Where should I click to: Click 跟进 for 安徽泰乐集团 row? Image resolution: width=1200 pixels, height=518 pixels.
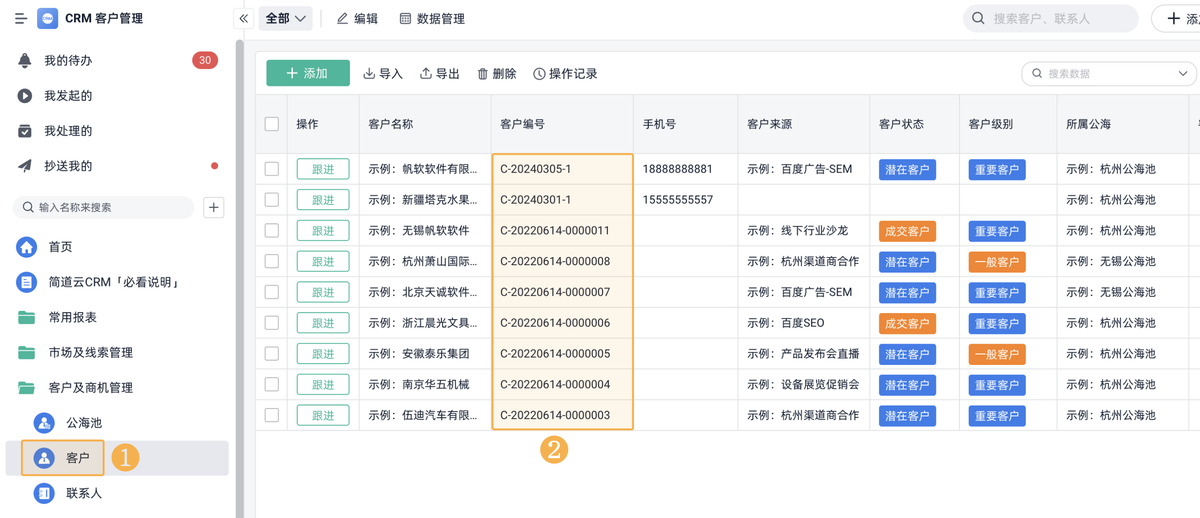click(x=323, y=354)
